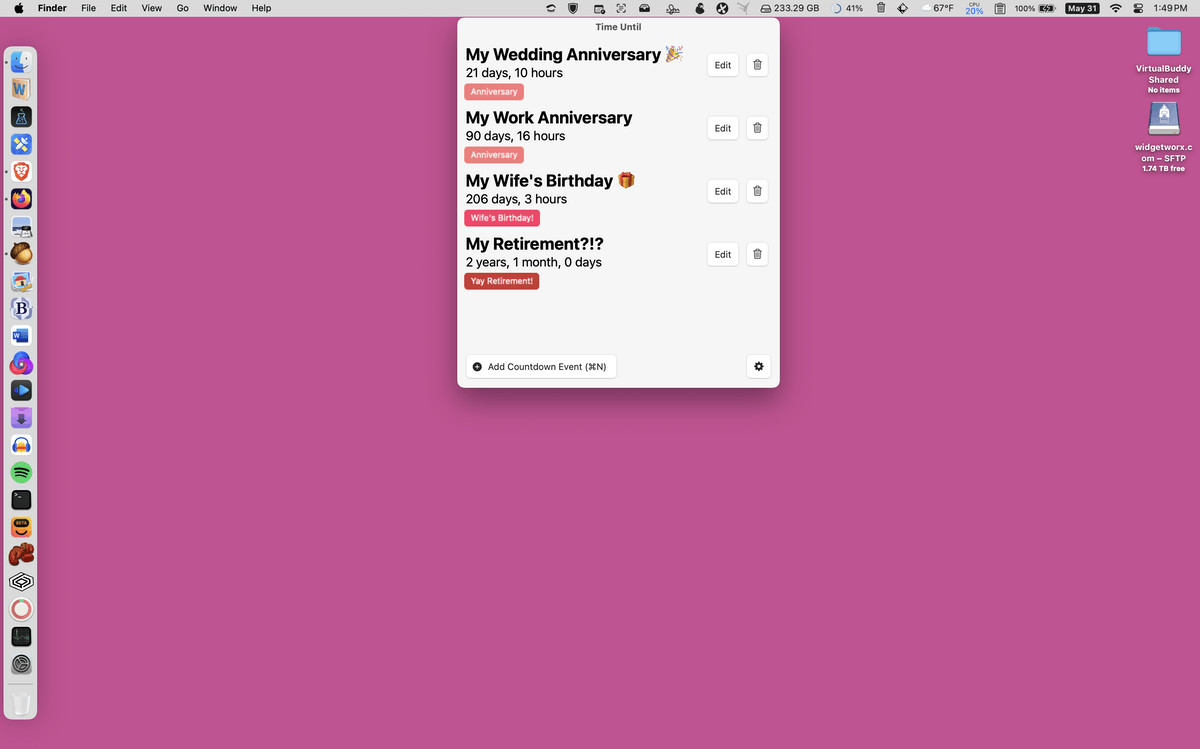The width and height of the screenshot is (1200, 749).
Task: Open the Apple menu
Action: point(18,8)
